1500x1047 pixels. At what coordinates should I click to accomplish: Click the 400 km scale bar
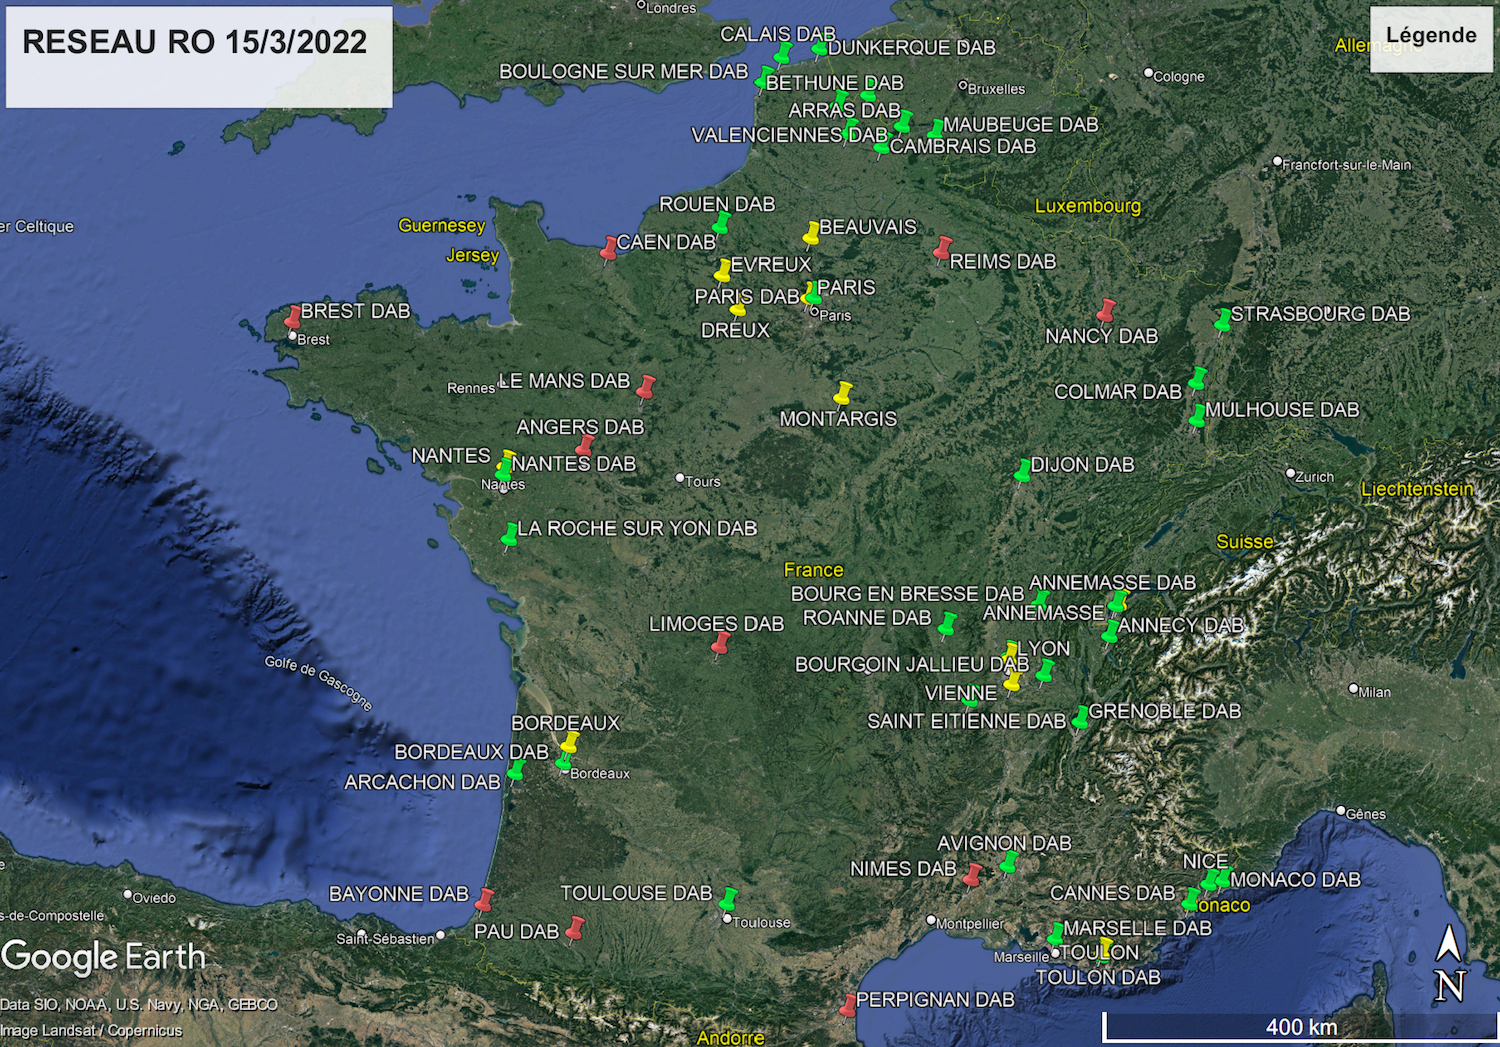tap(1300, 1026)
